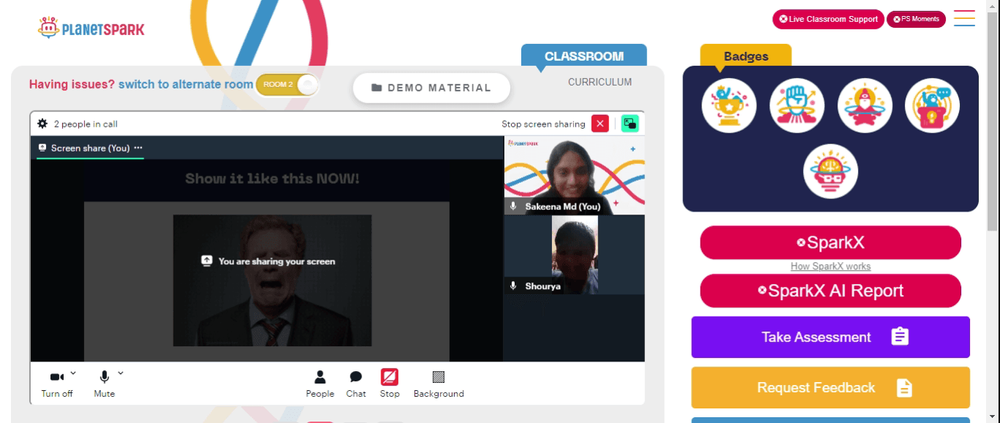Open DEMO MATERIAL folder button
The image size is (1000, 423).
(432, 88)
